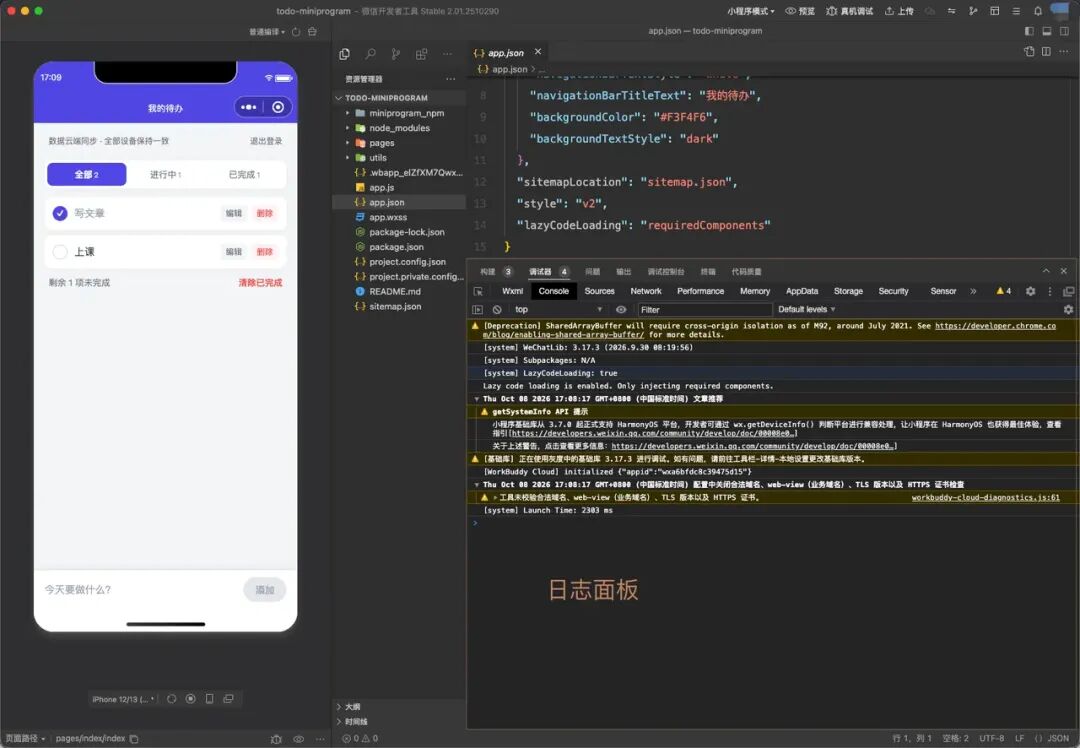Click 清除已完成 link
The width and height of the screenshot is (1080, 748).
260,282
